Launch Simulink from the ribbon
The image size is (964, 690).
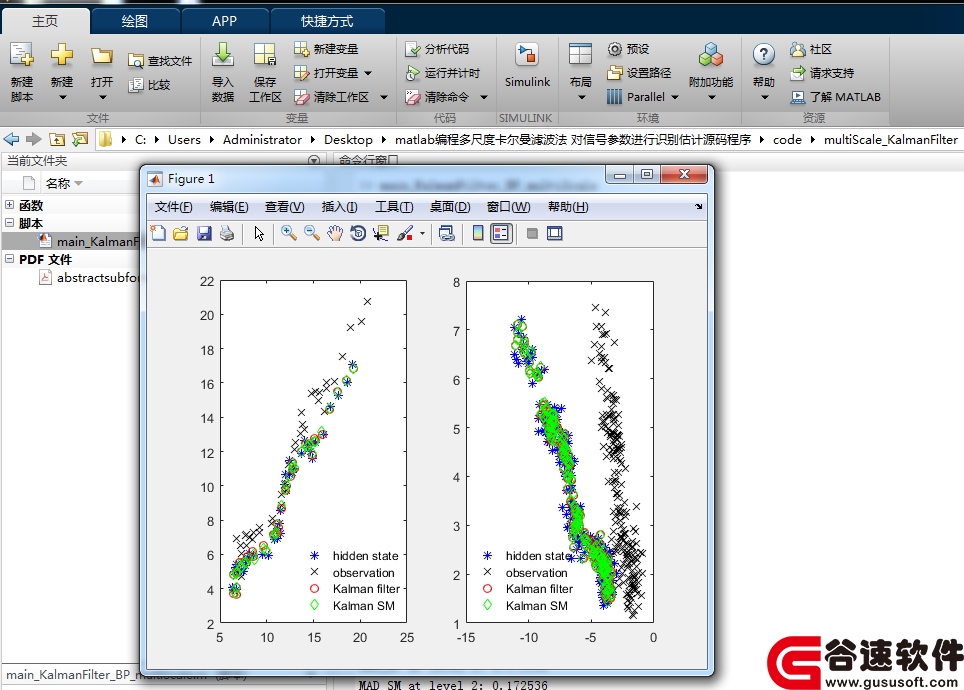527,66
